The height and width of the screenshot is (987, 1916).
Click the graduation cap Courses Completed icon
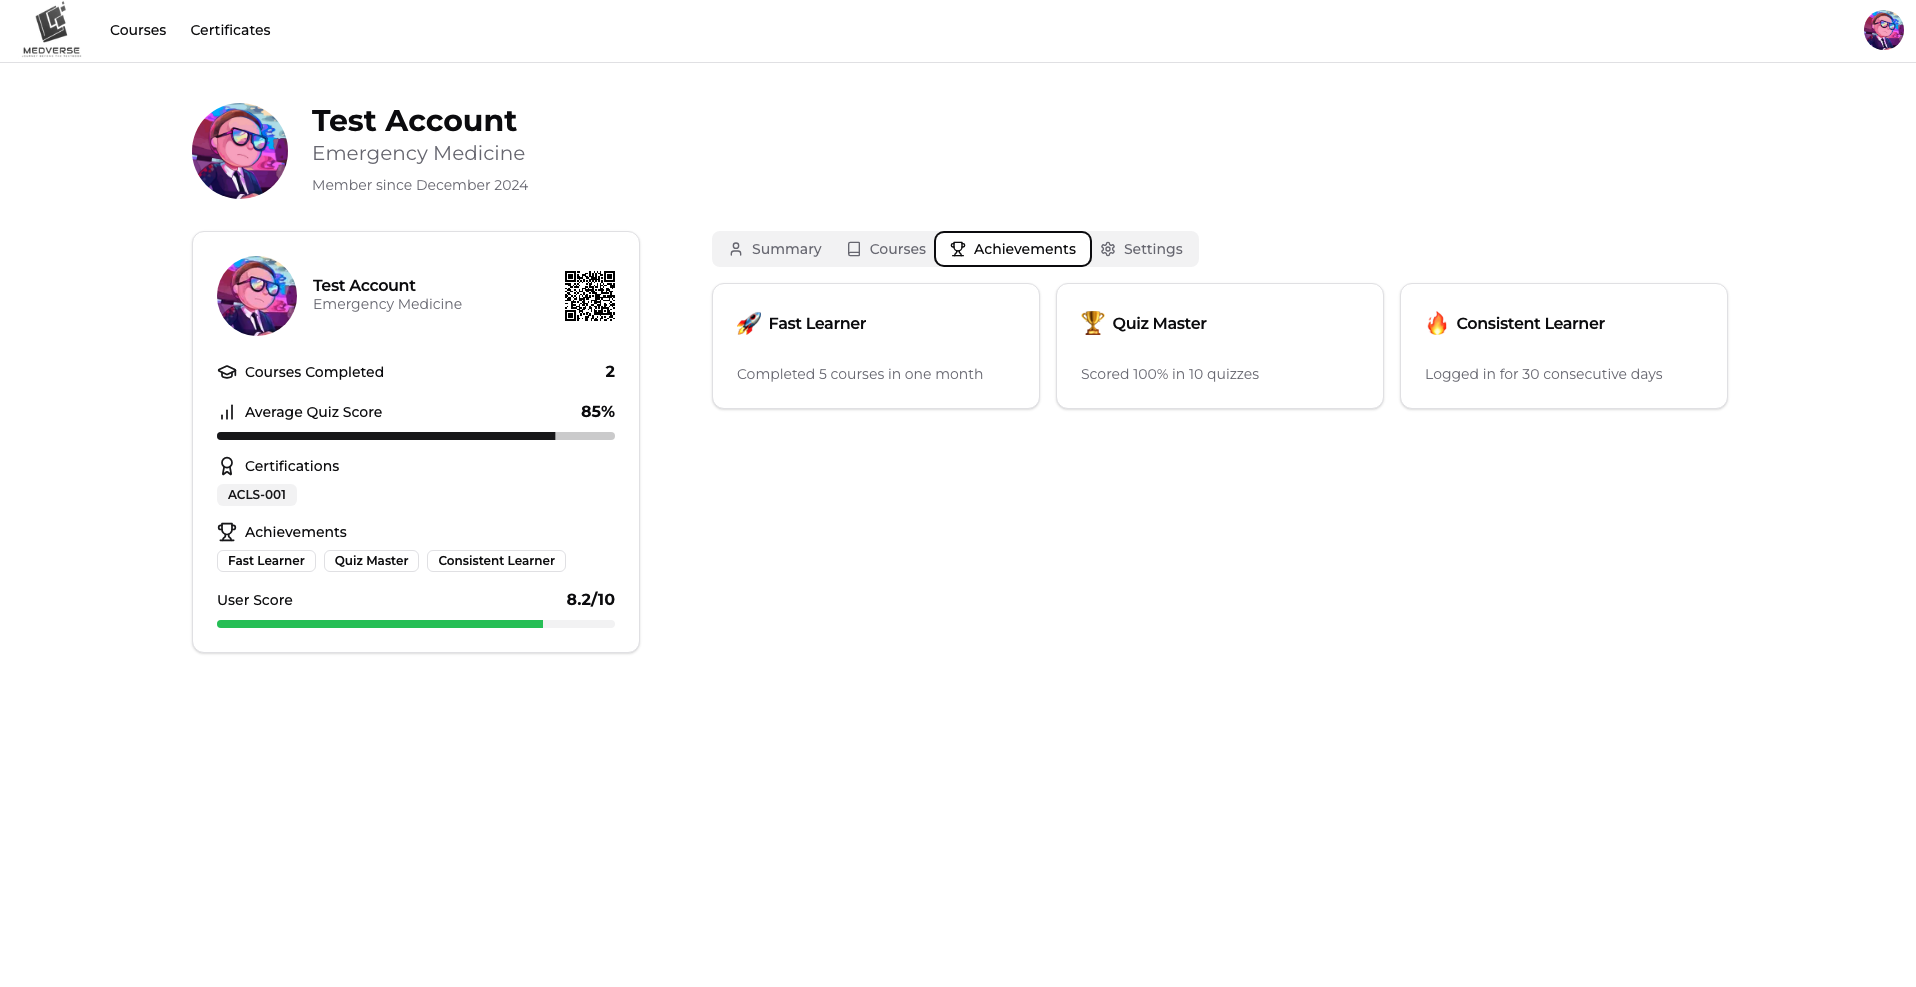(x=227, y=372)
